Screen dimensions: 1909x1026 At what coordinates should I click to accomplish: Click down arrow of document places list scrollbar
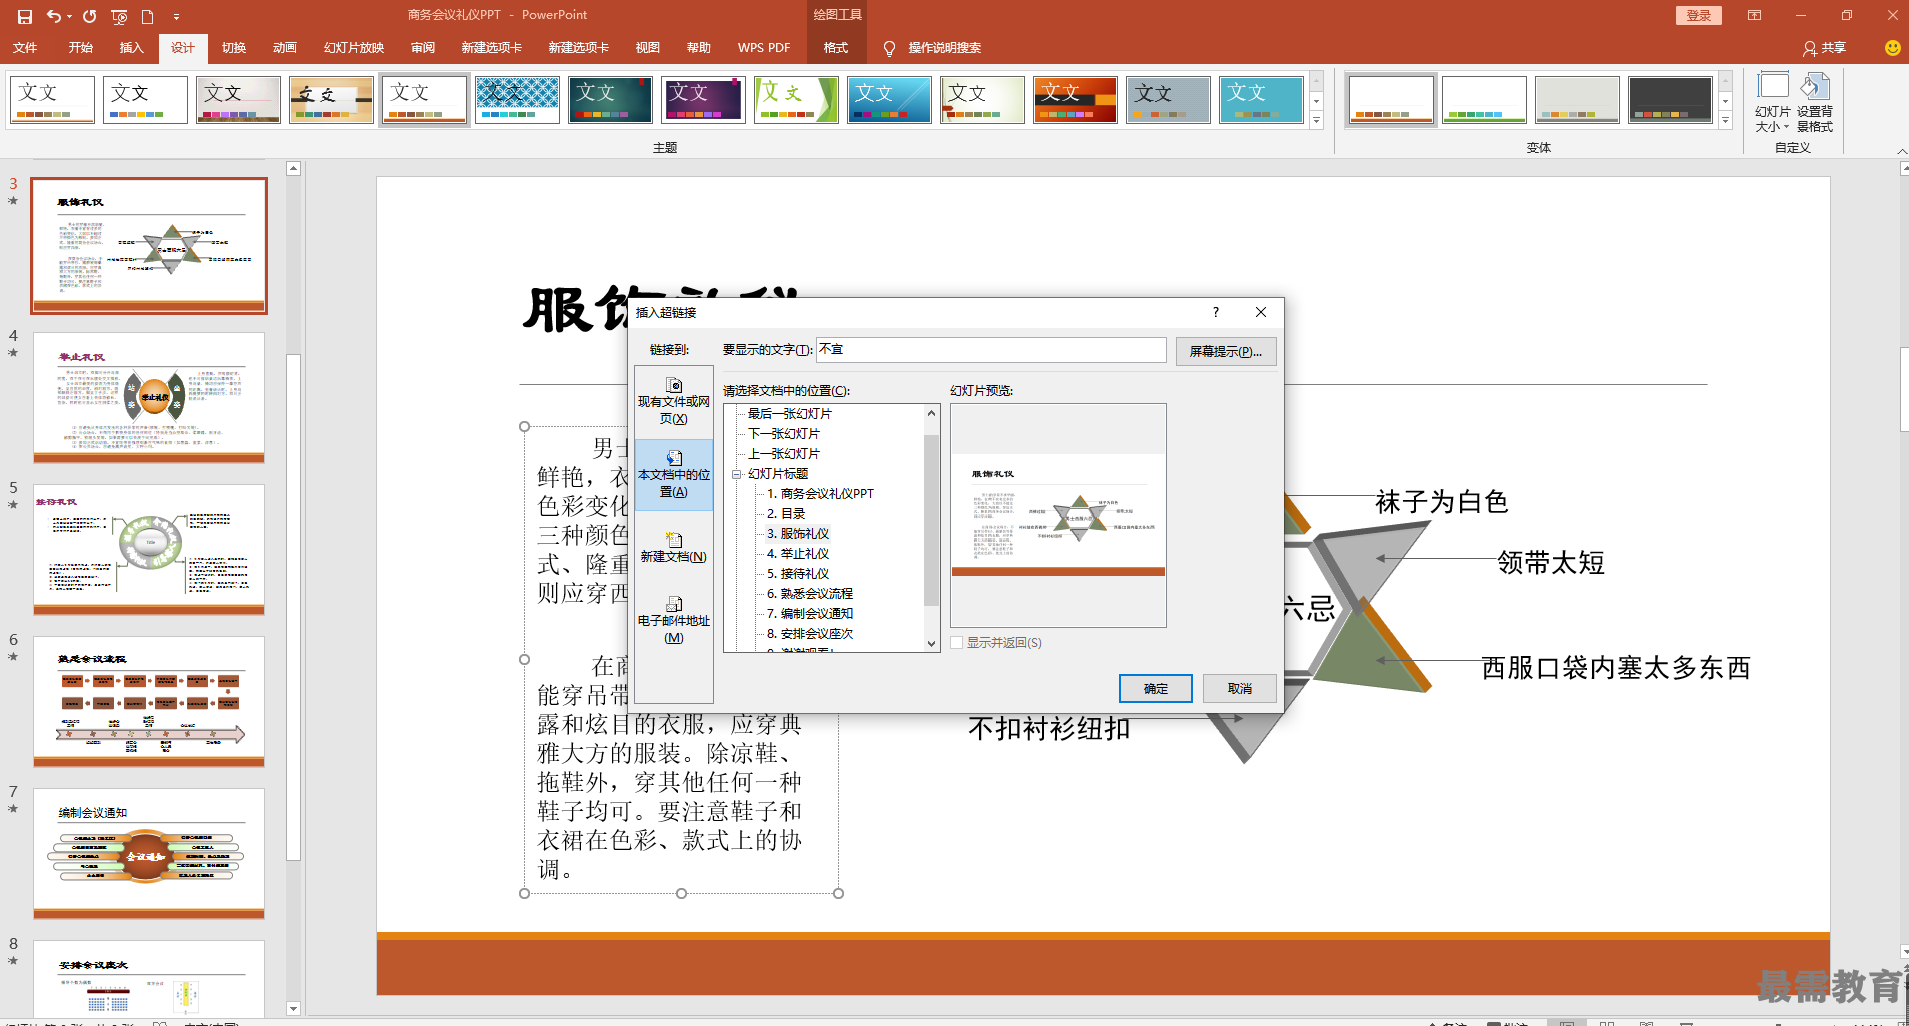pos(931,644)
